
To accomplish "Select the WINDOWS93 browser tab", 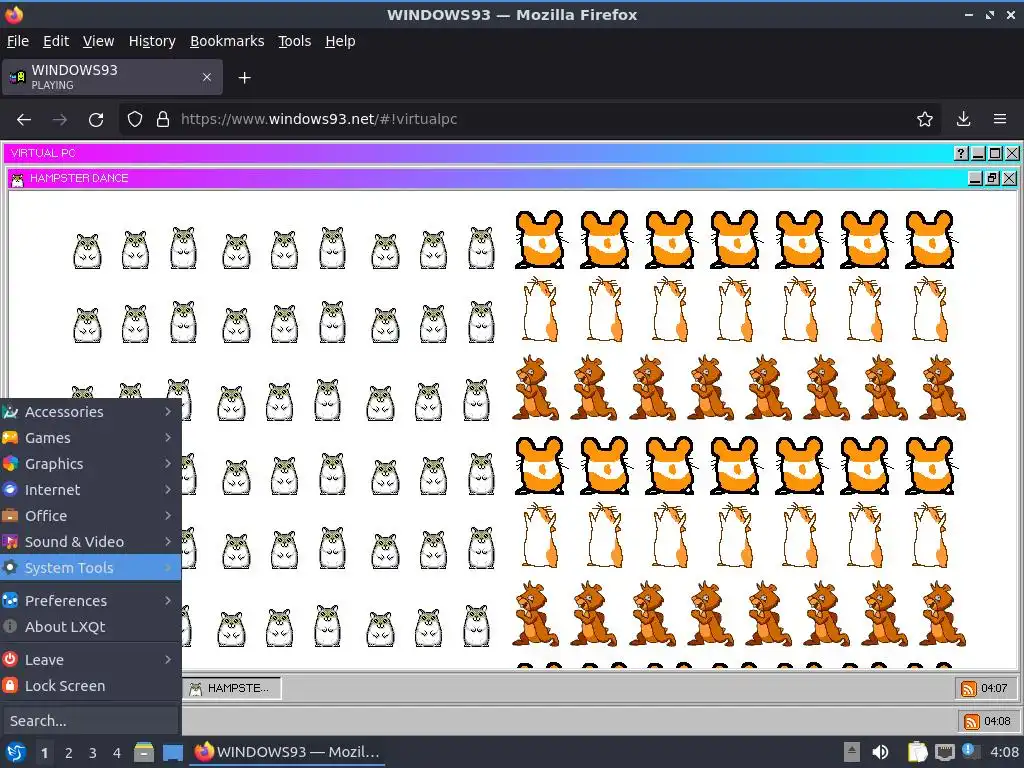I will coord(112,77).
